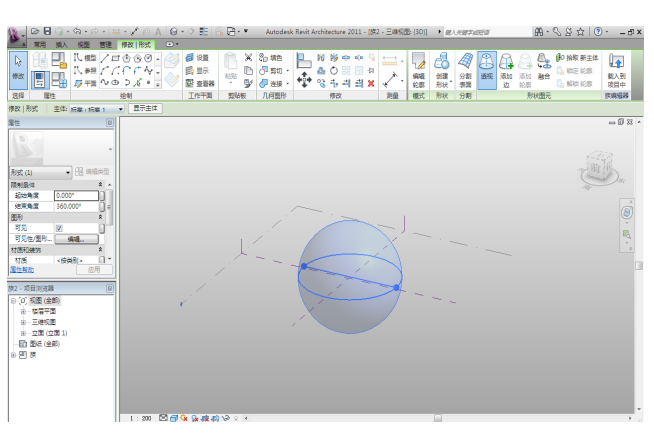Click the start angle (起始角度) value field
This screenshot has width=654, height=439.
click(76, 195)
